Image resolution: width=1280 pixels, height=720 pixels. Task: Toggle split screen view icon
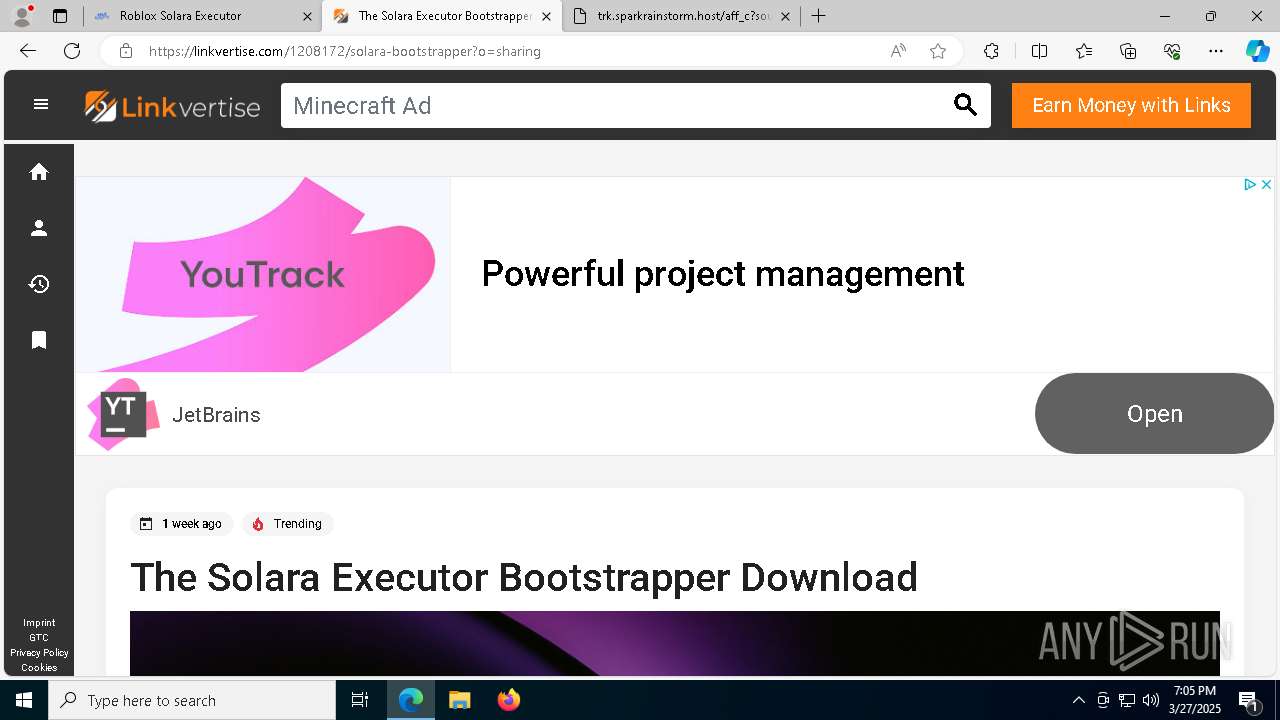point(1039,51)
